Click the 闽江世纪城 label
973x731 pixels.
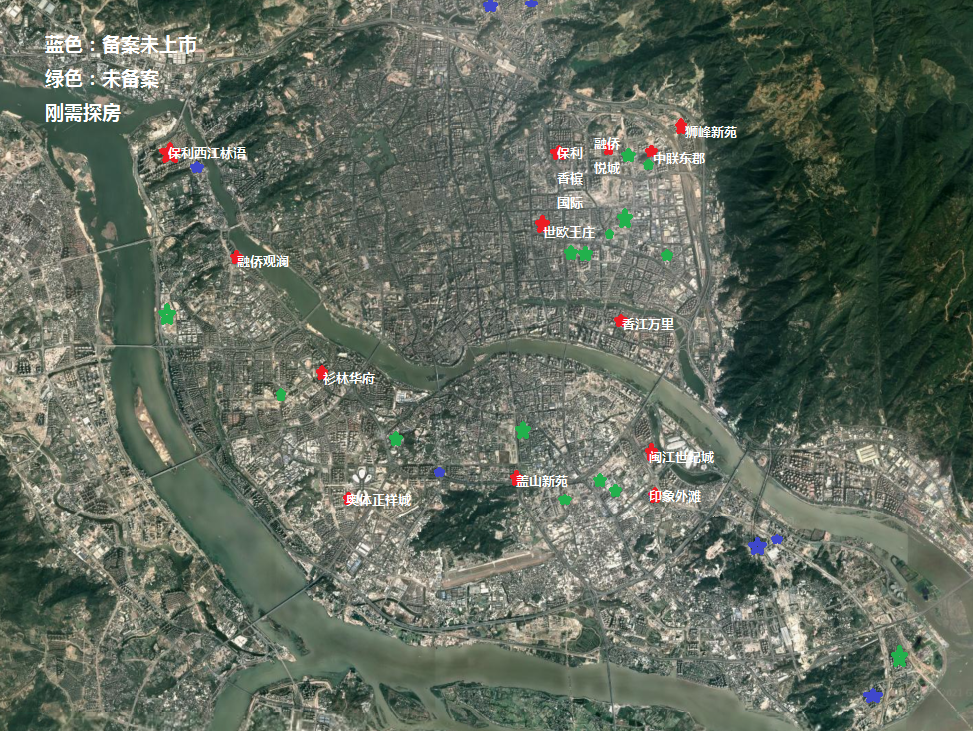(x=681, y=457)
